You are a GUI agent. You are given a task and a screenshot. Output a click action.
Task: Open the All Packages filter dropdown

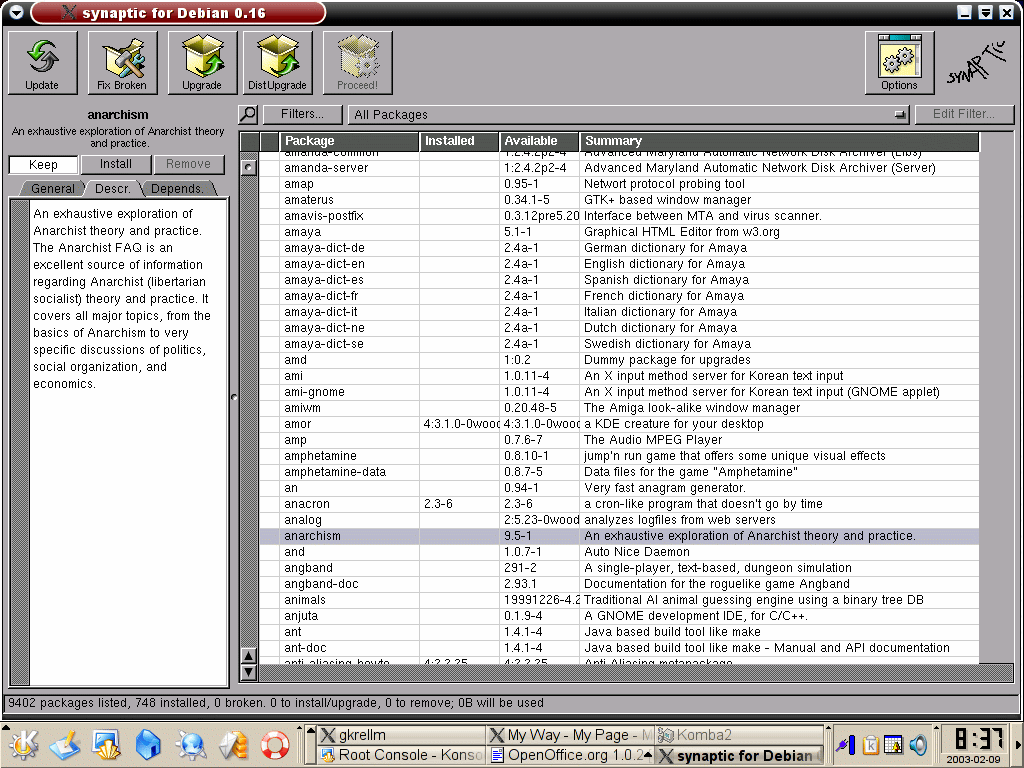(629, 115)
